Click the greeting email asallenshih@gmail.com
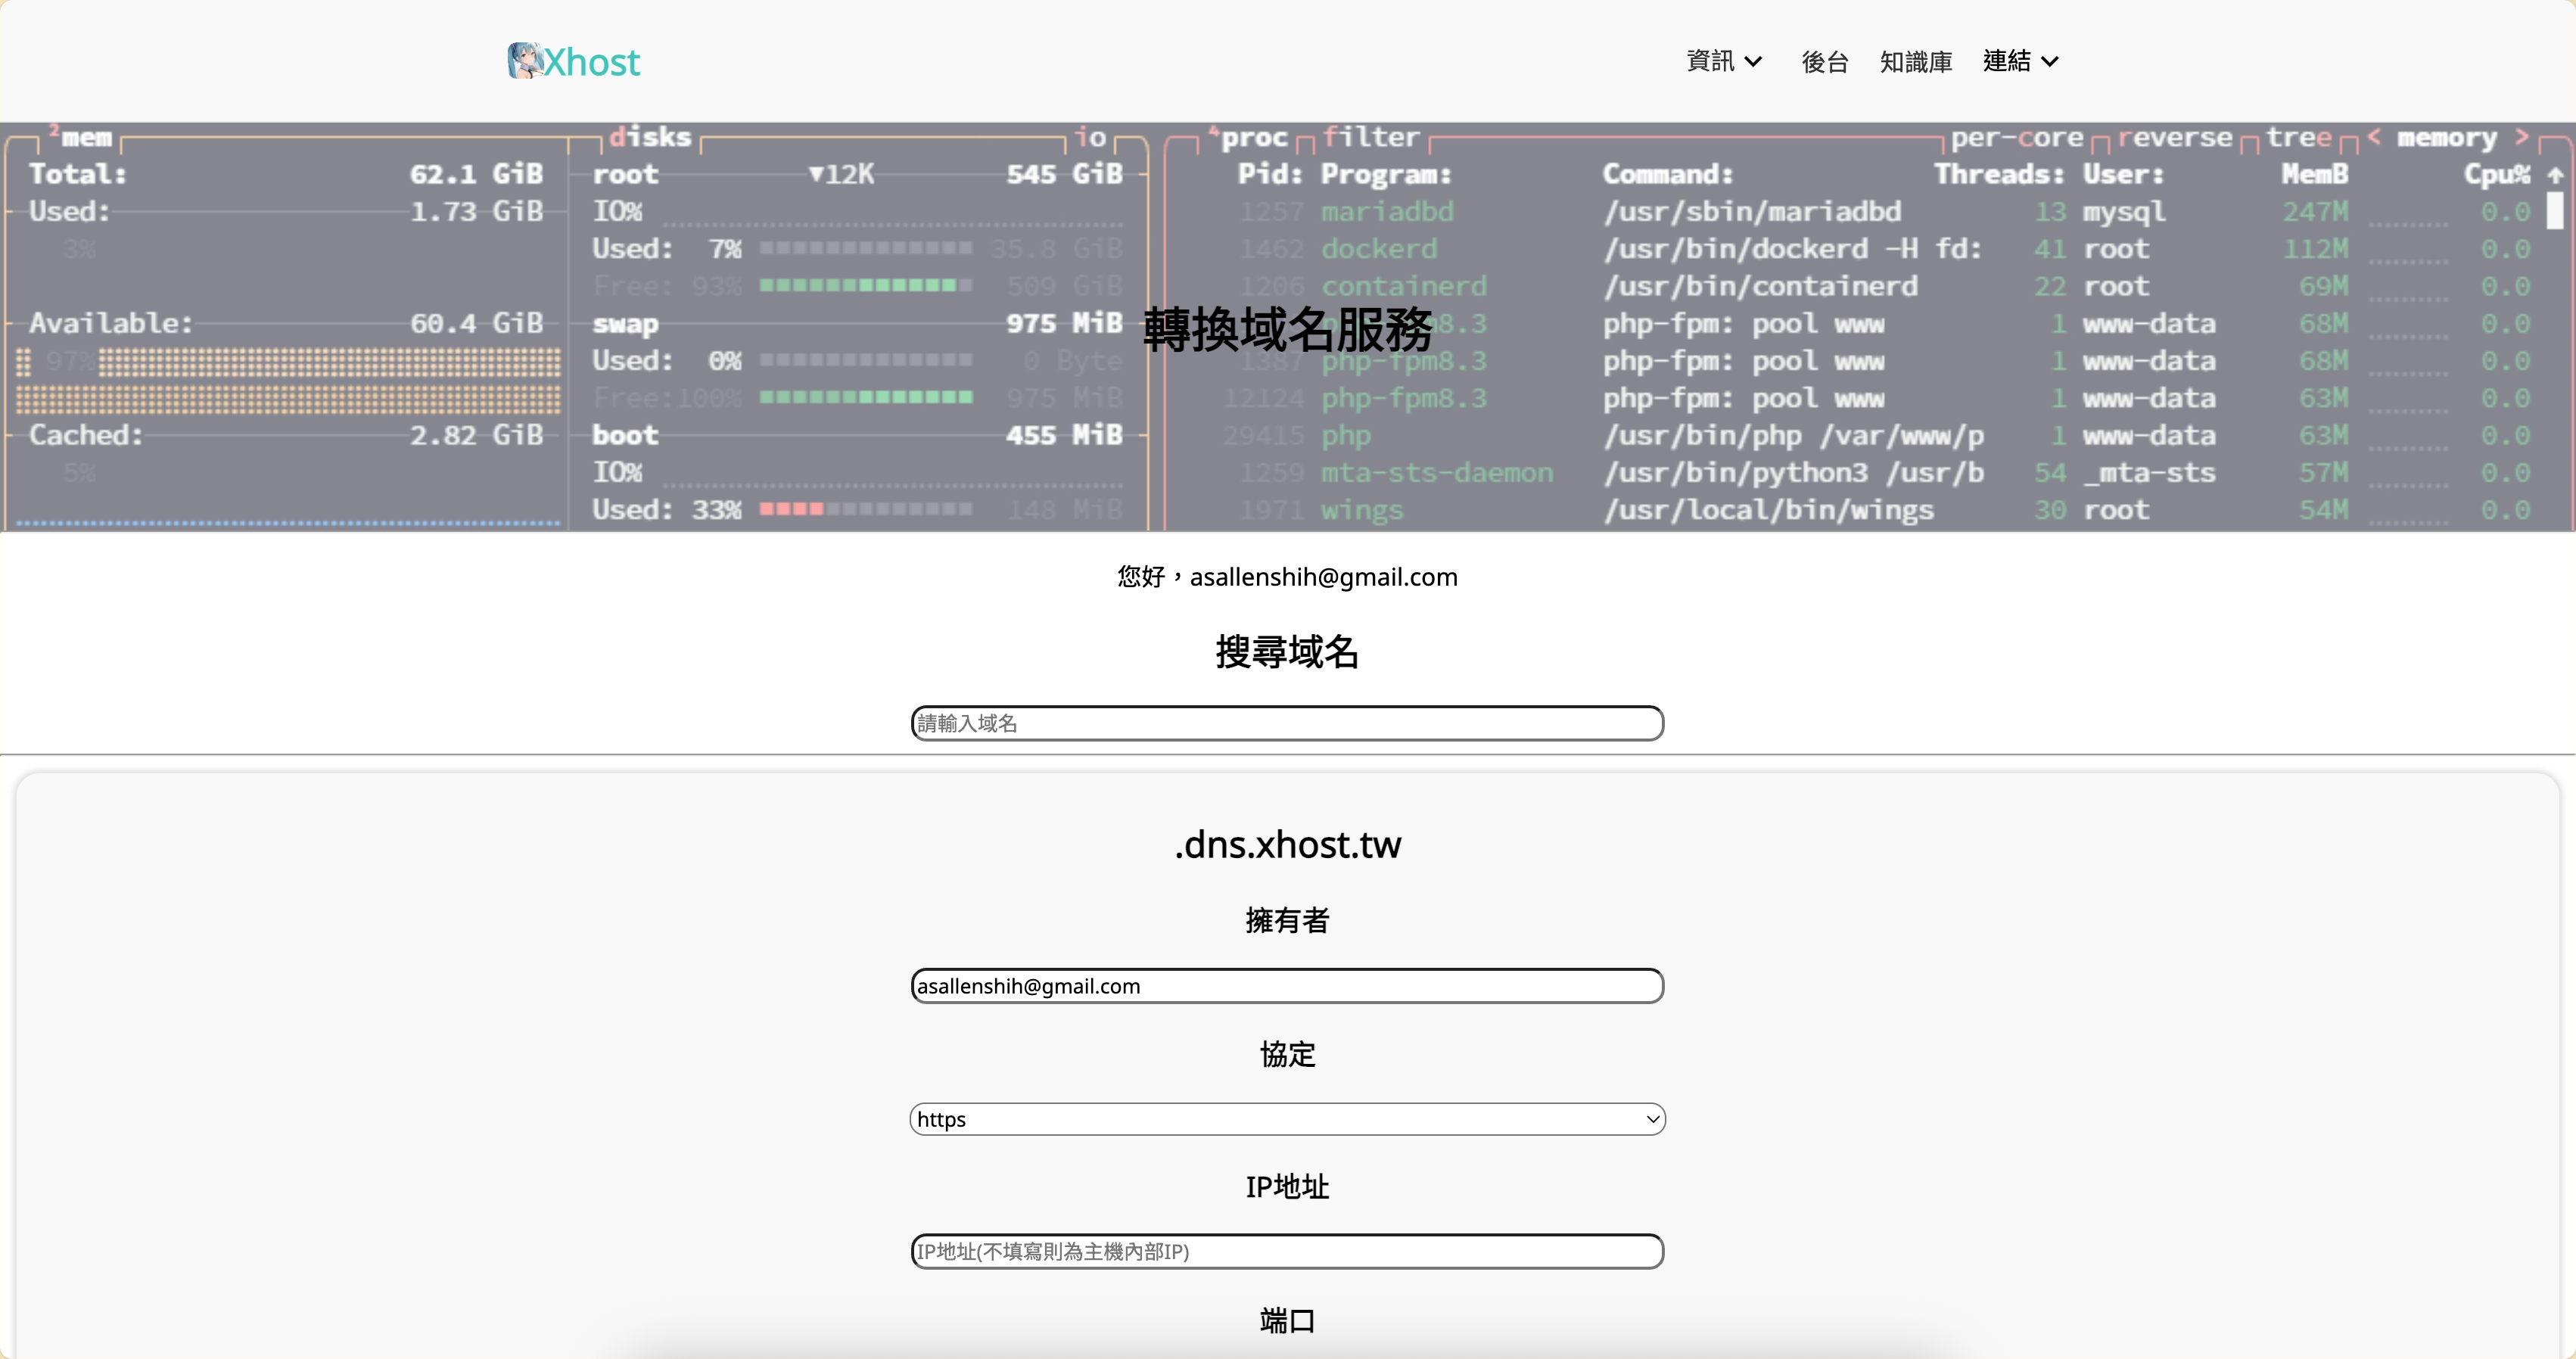Image resolution: width=2576 pixels, height=1359 pixels. 1323,577
